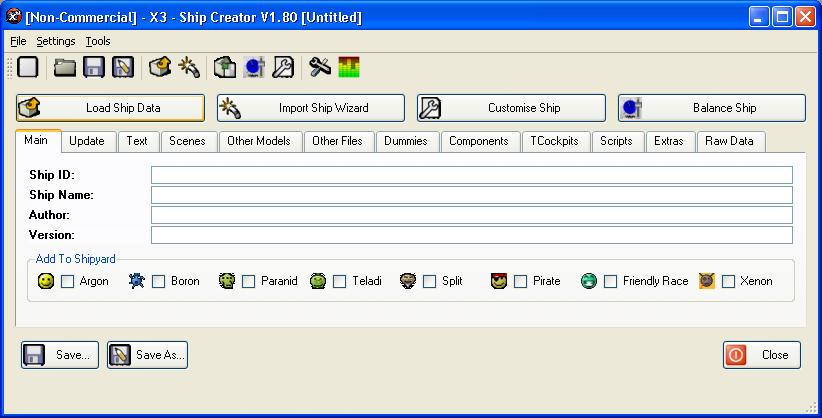
Task: Check the Friendly Race checkbox
Action: tap(610, 282)
